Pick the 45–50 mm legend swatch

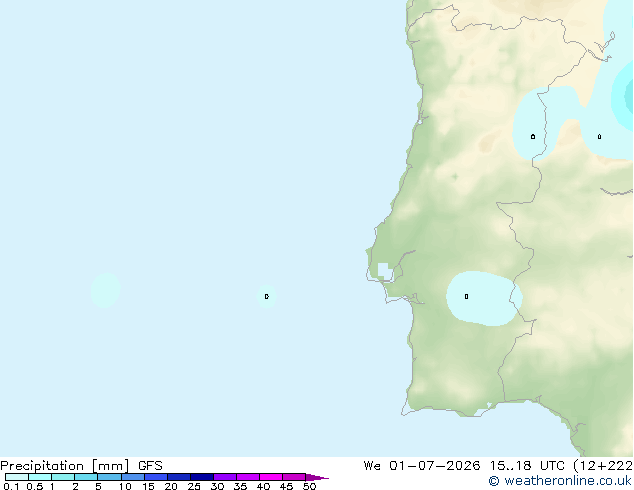tap(294, 477)
